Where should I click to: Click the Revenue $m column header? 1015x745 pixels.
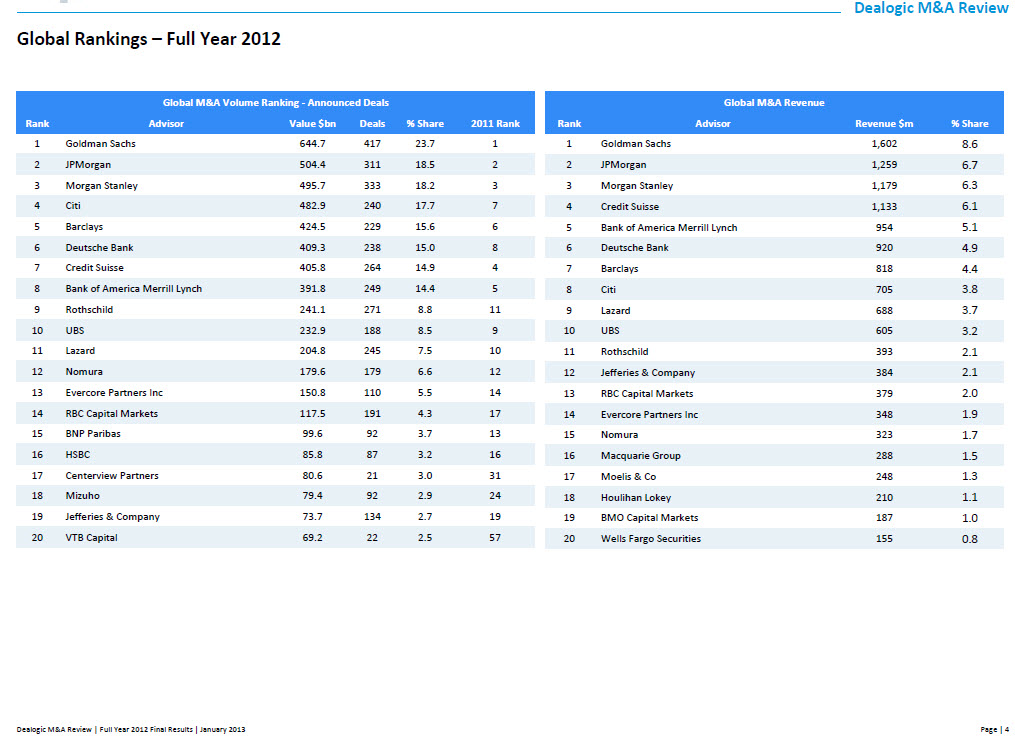pos(884,123)
